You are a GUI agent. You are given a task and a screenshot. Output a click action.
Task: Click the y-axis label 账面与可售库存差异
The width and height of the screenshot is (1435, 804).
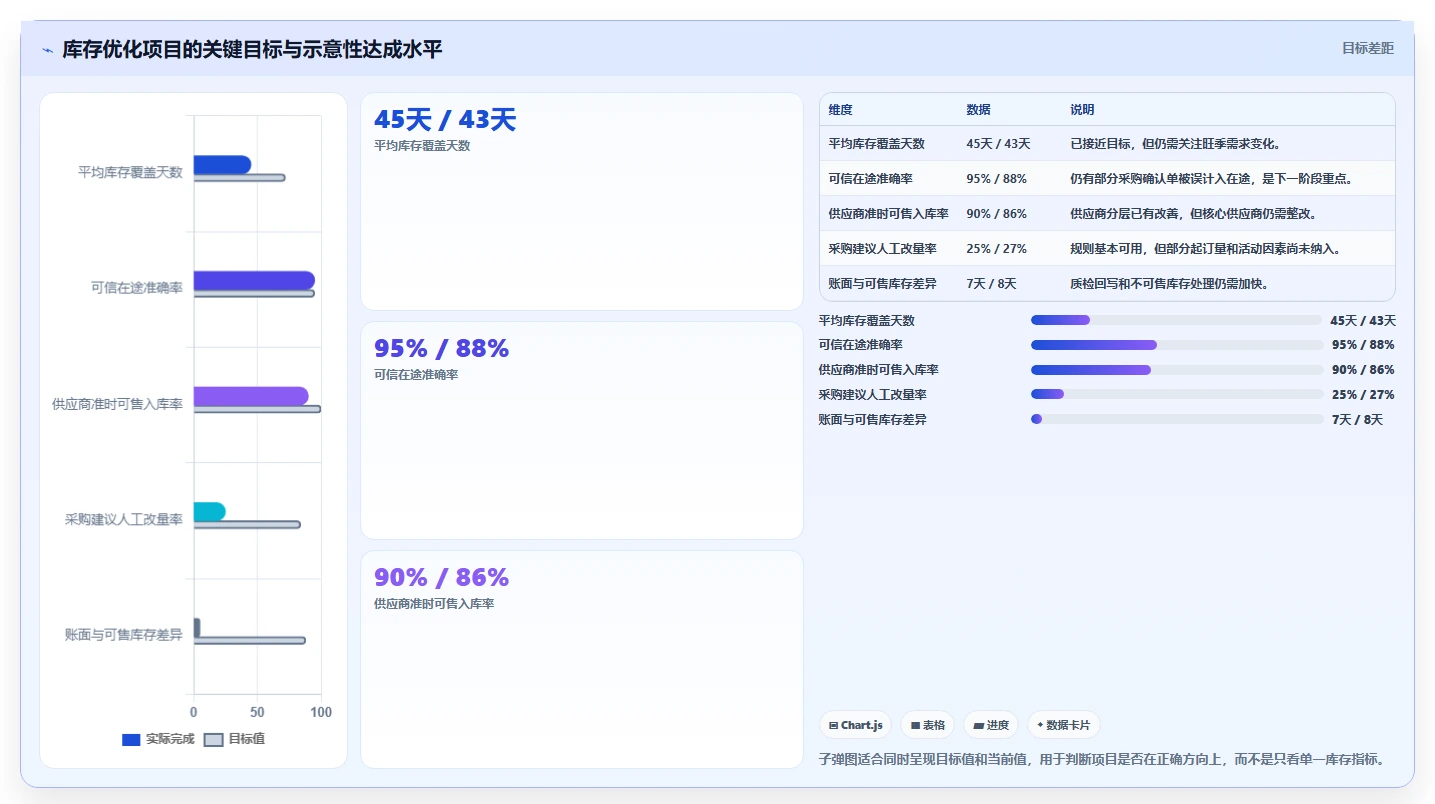tap(124, 635)
